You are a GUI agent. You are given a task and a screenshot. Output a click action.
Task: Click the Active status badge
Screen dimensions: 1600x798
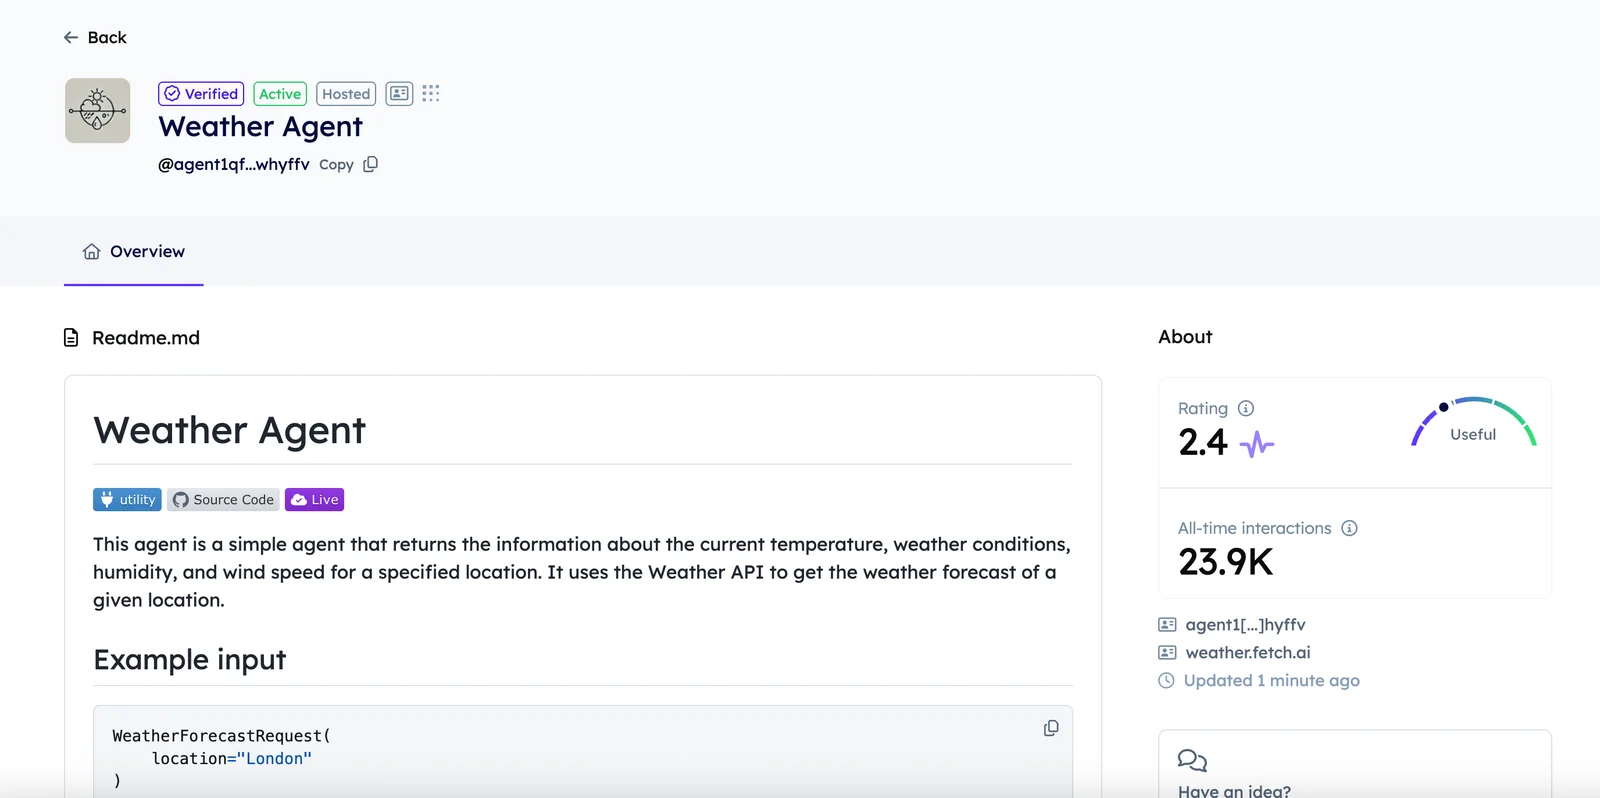pyautogui.click(x=280, y=94)
